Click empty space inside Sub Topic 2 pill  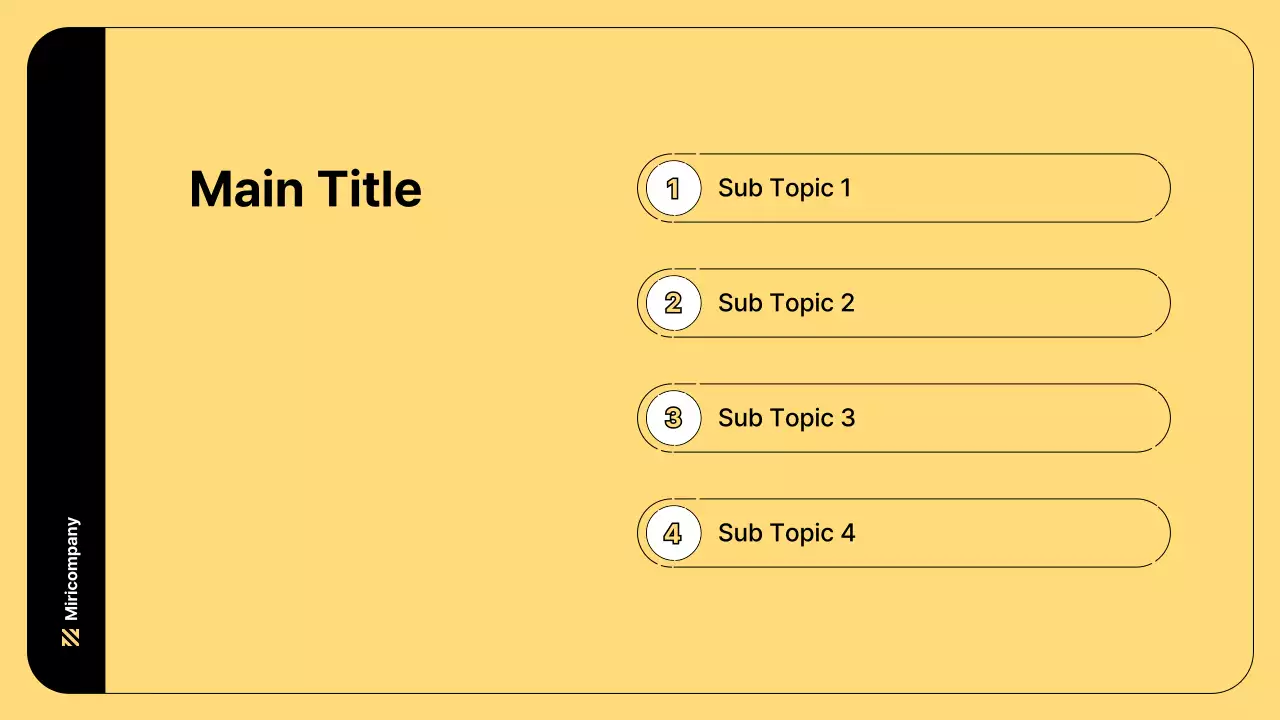(x=1010, y=303)
